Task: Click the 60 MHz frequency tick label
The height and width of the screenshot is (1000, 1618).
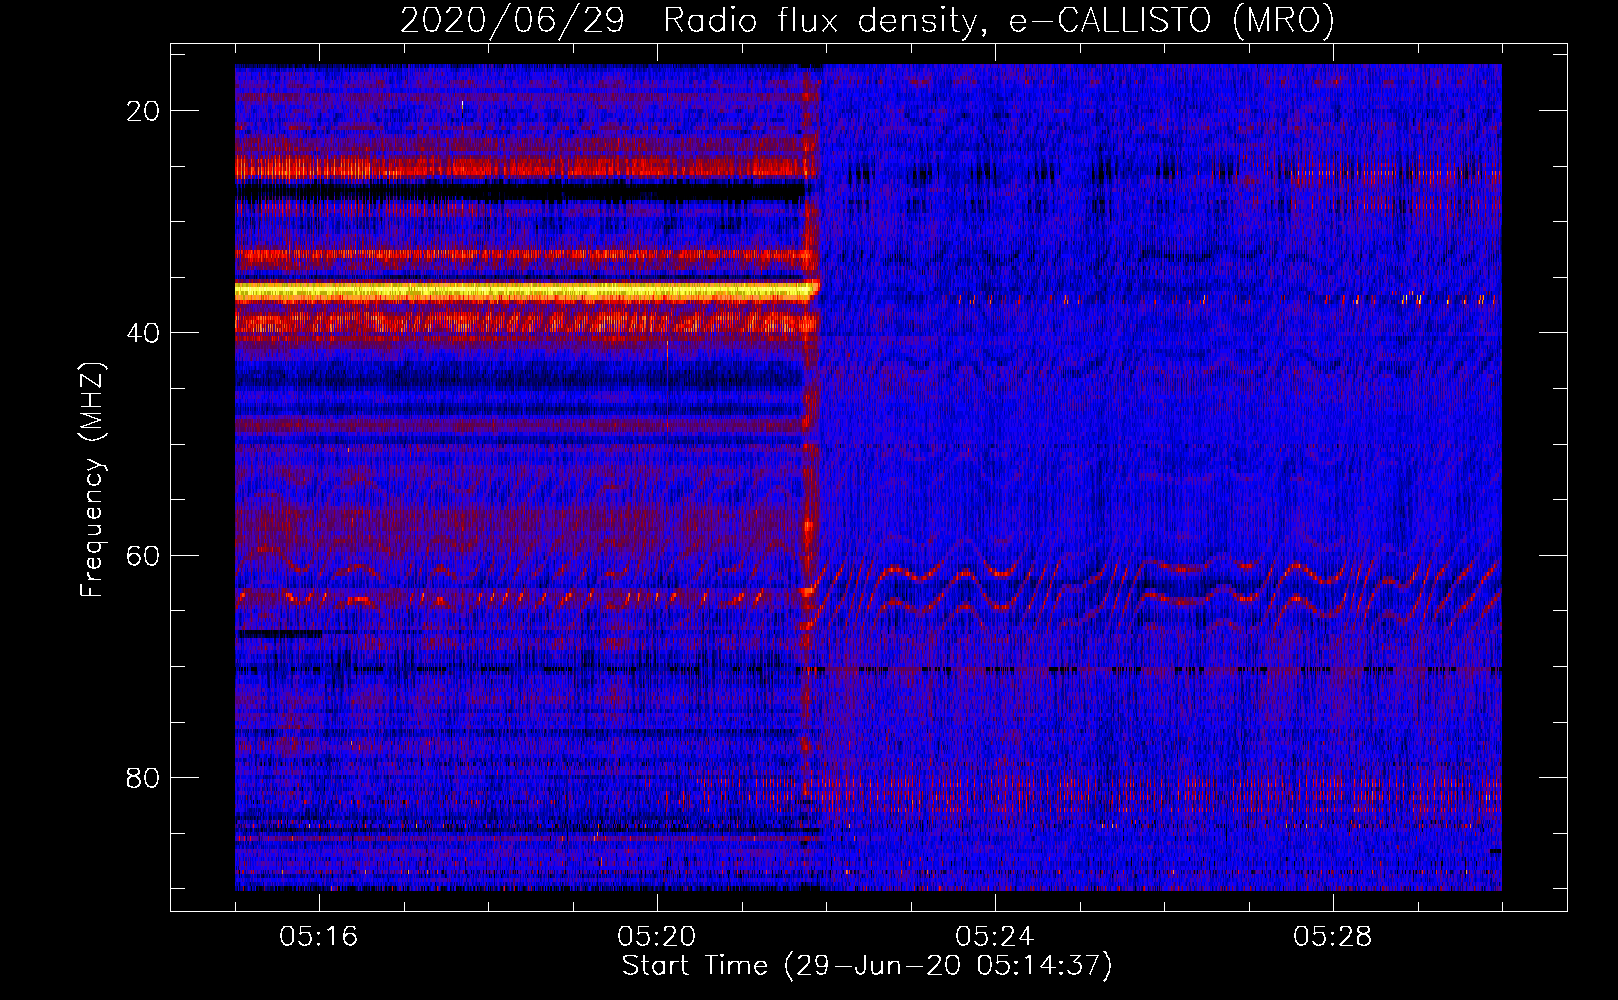Action: pyautogui.click(x=143, y=555)
